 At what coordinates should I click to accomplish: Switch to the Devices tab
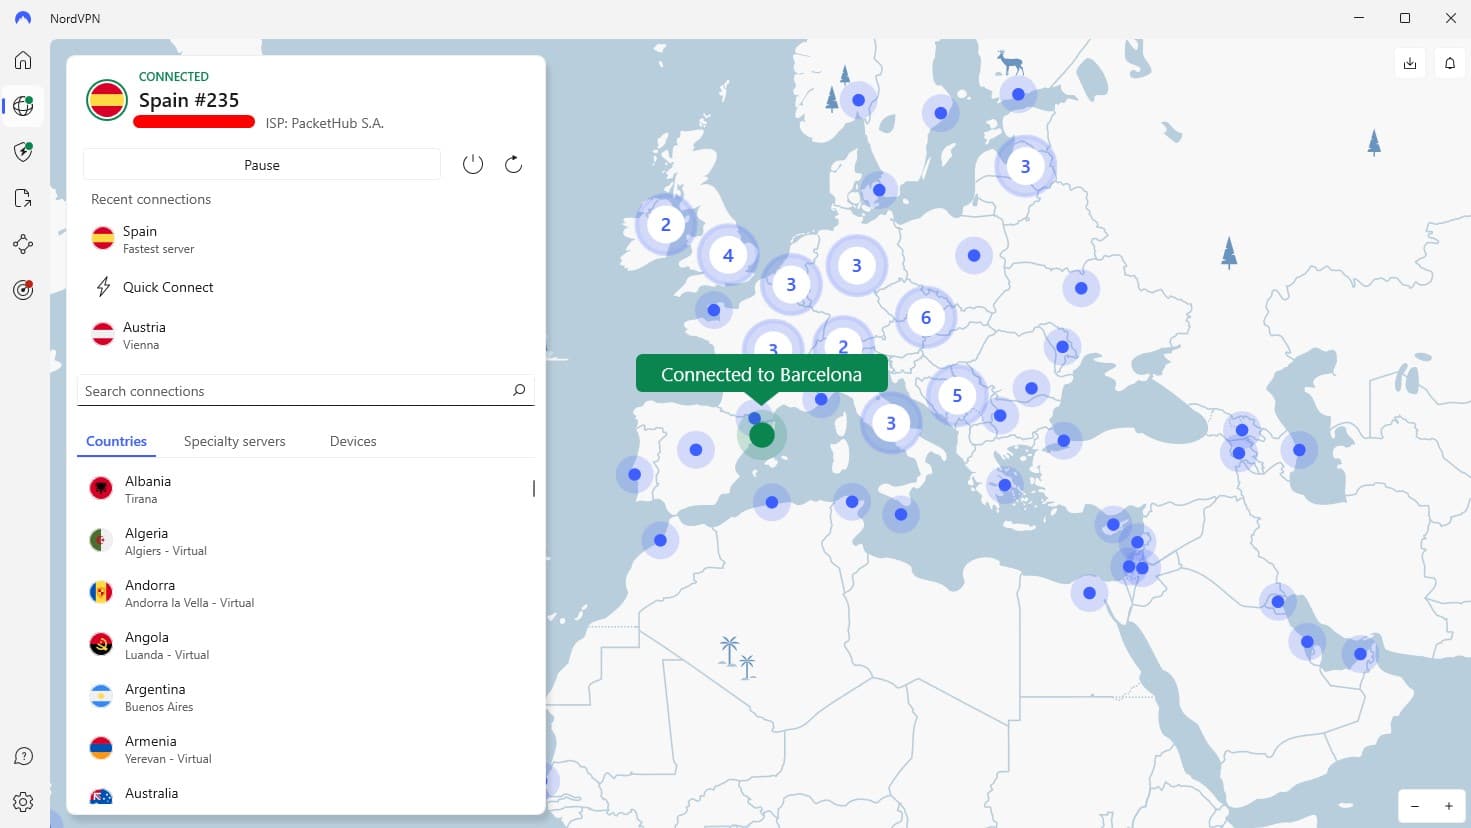(x=353, y=441)
